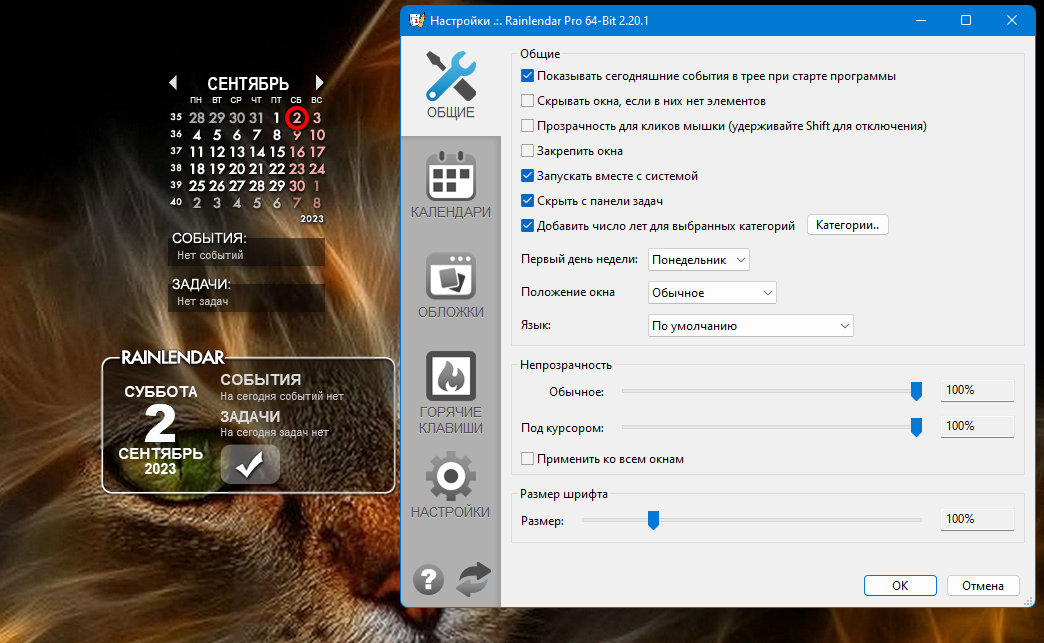This screenshot has width=1044, height=643.
Task: Open the Горячие клавиши hotkeys section
Action: pos(451,393)
